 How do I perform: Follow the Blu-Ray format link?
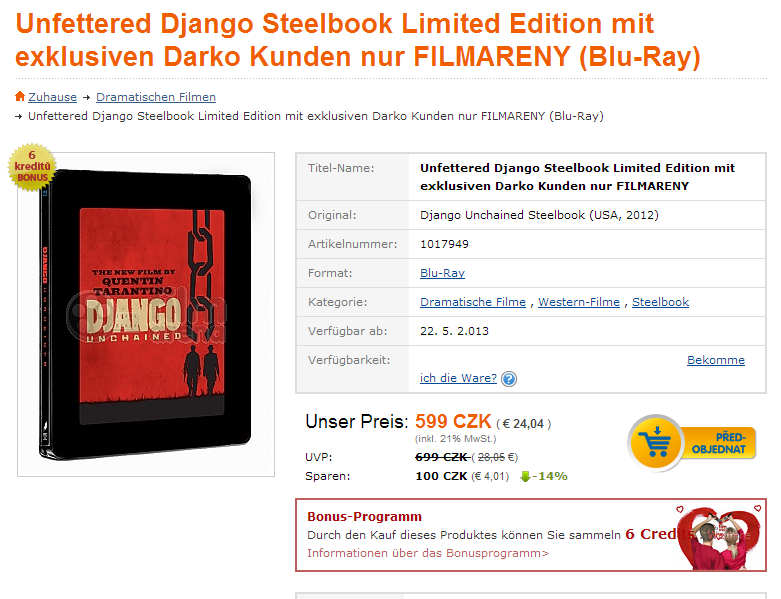click(442, 273)
